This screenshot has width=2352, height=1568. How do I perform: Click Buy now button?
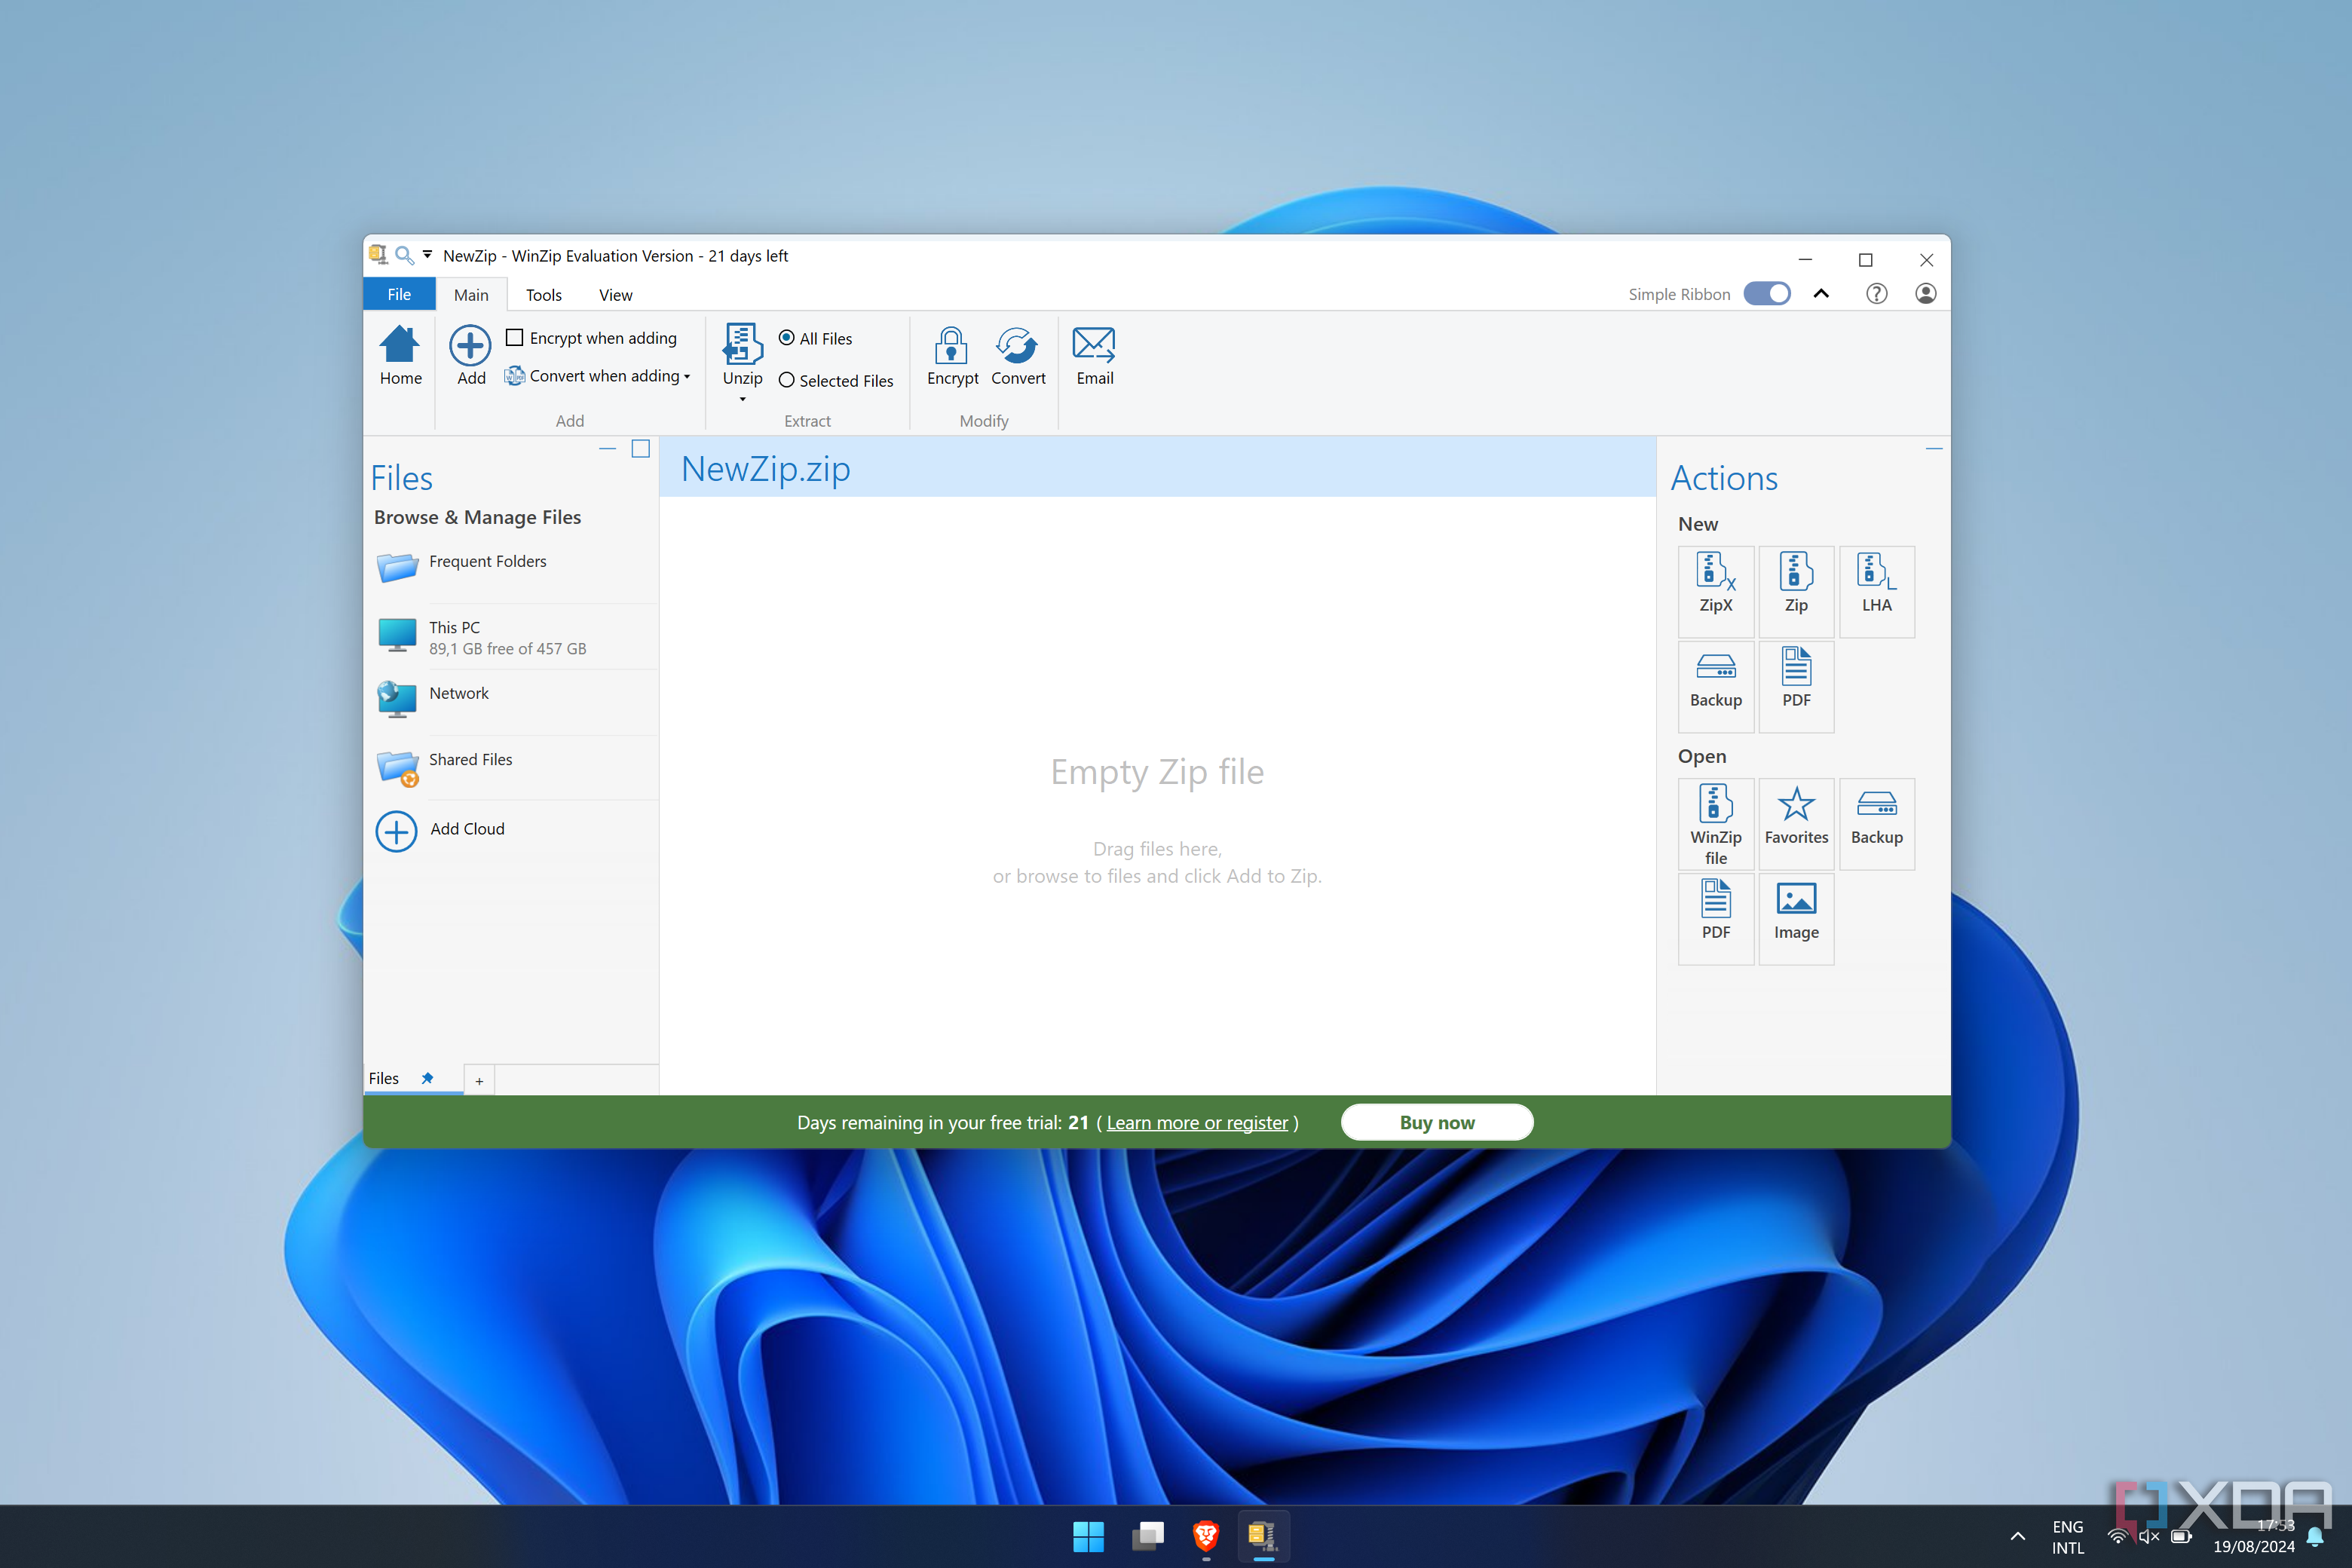tap(1437, 1120)
